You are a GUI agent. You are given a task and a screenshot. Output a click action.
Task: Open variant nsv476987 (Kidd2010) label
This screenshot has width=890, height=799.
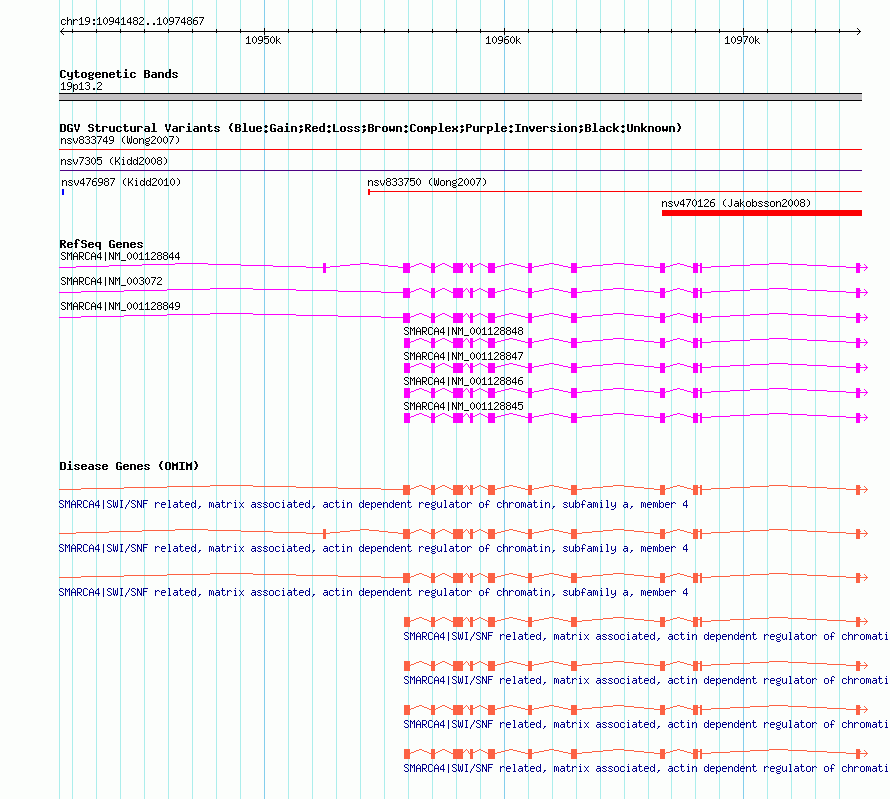click(x=121, y=182)
